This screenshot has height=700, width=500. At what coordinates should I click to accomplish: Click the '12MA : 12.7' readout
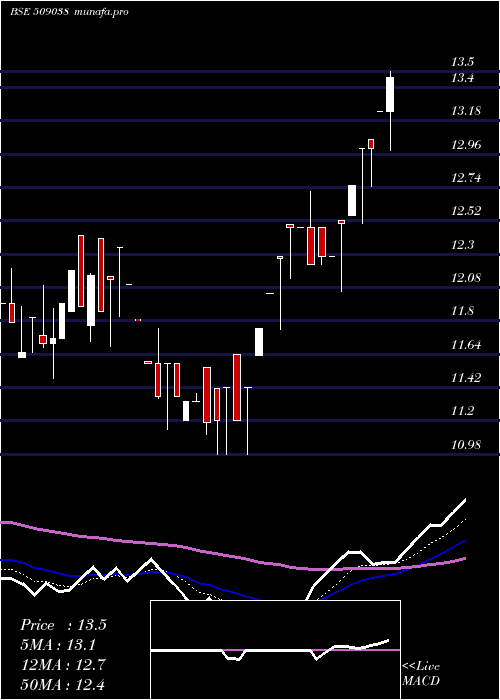(62, 665)
